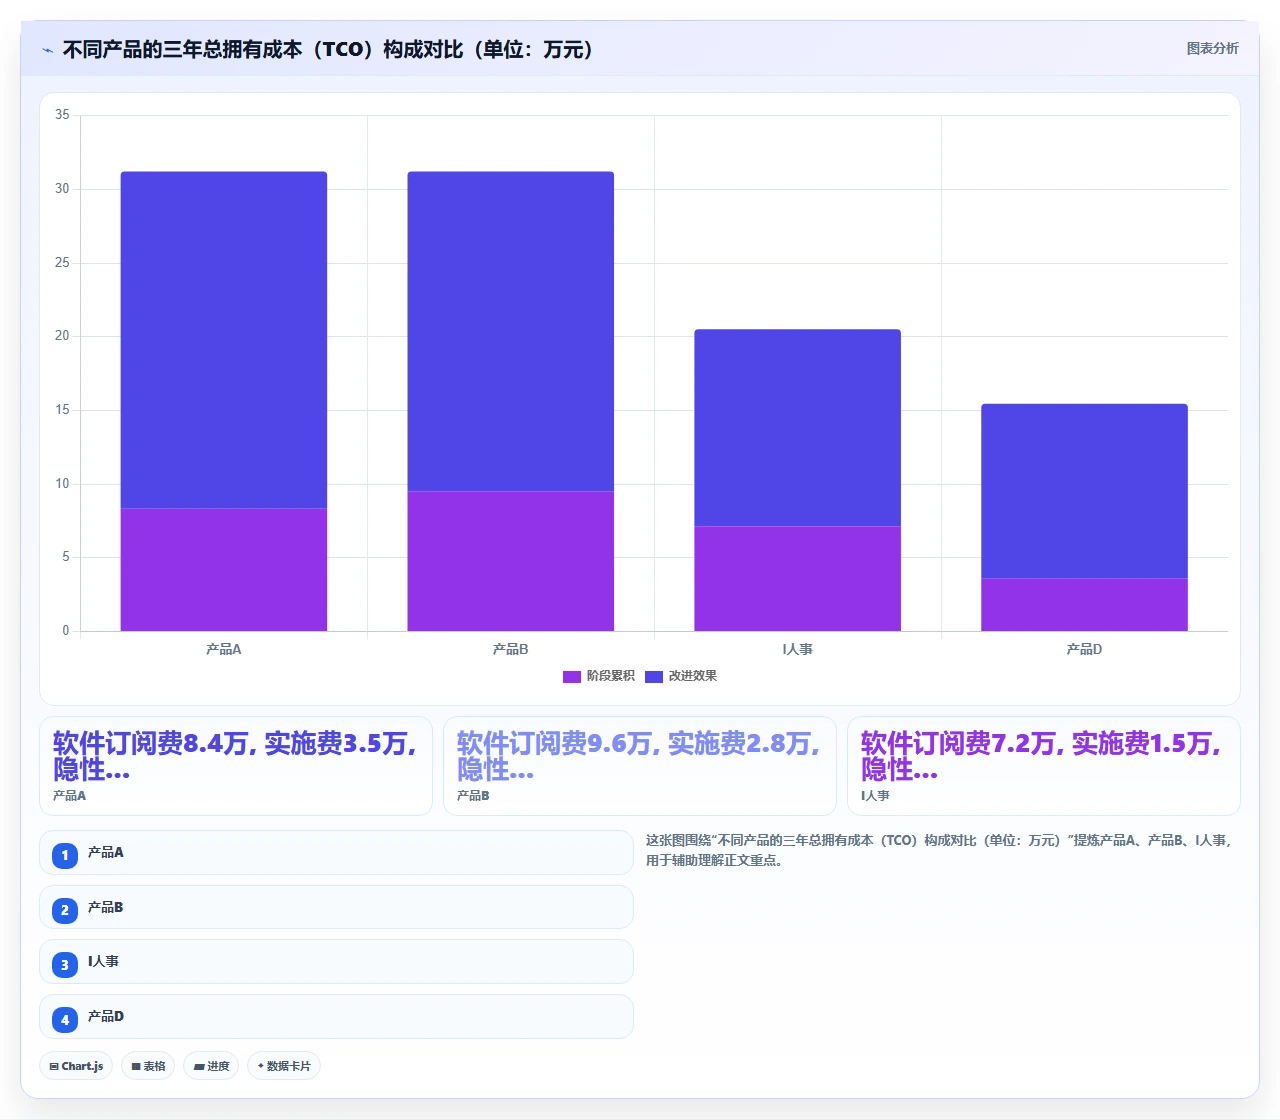
Task: Click the number 3 badge icon
Action: click(65, 965)
